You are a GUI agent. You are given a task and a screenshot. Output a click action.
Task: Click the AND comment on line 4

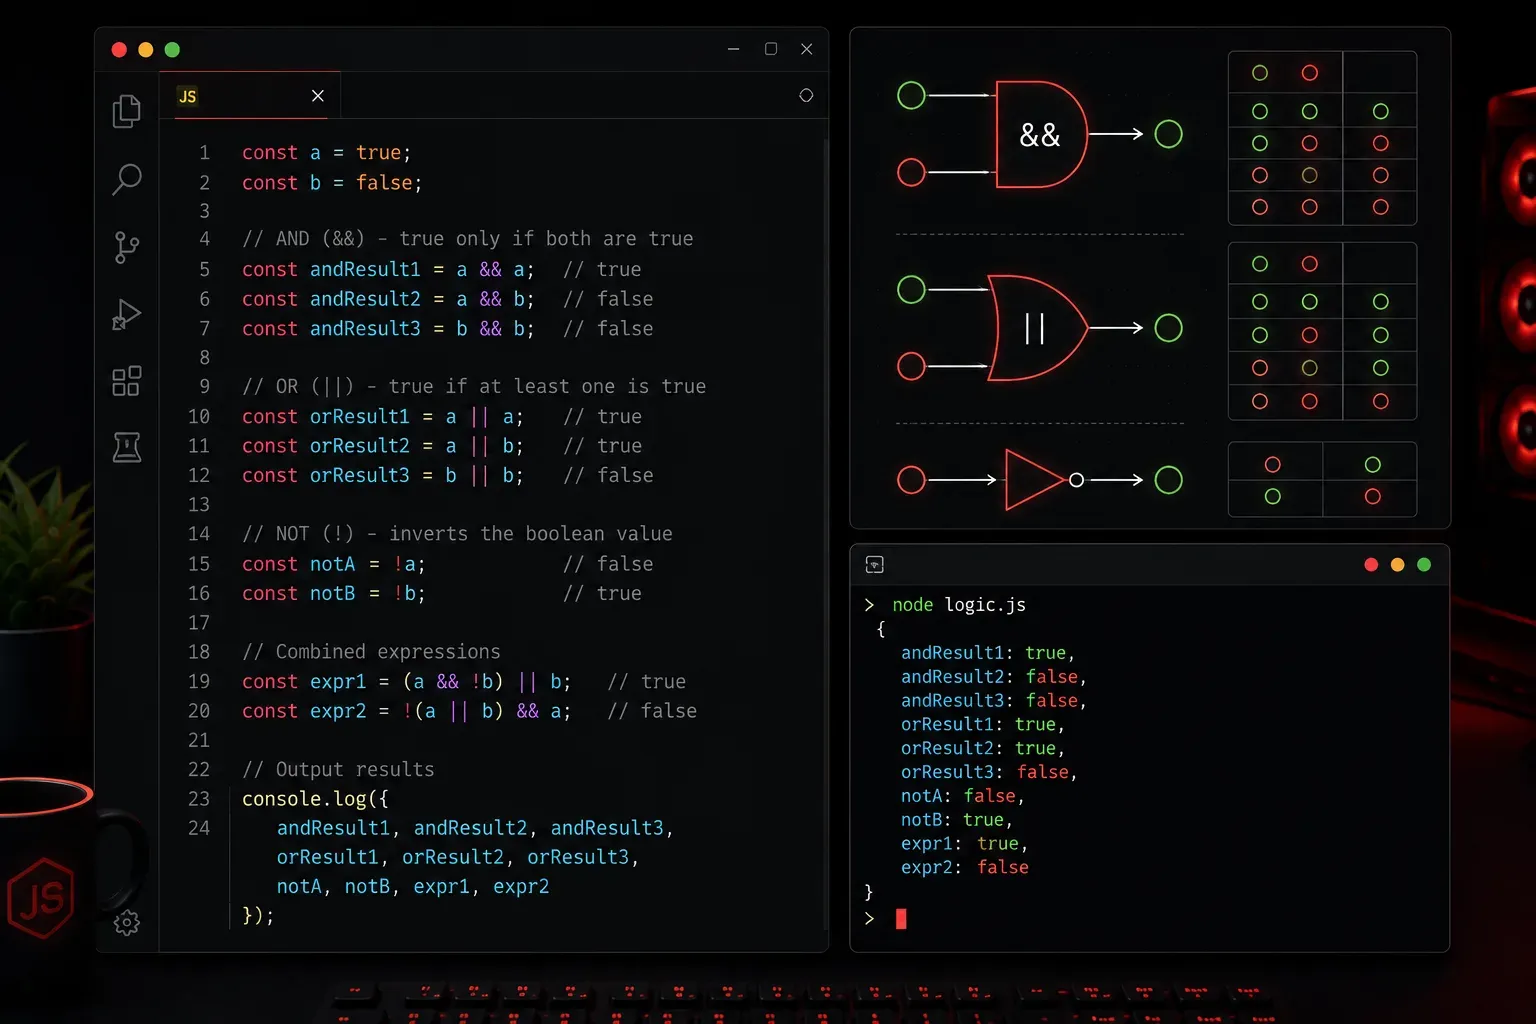click(x=467, y=238)
